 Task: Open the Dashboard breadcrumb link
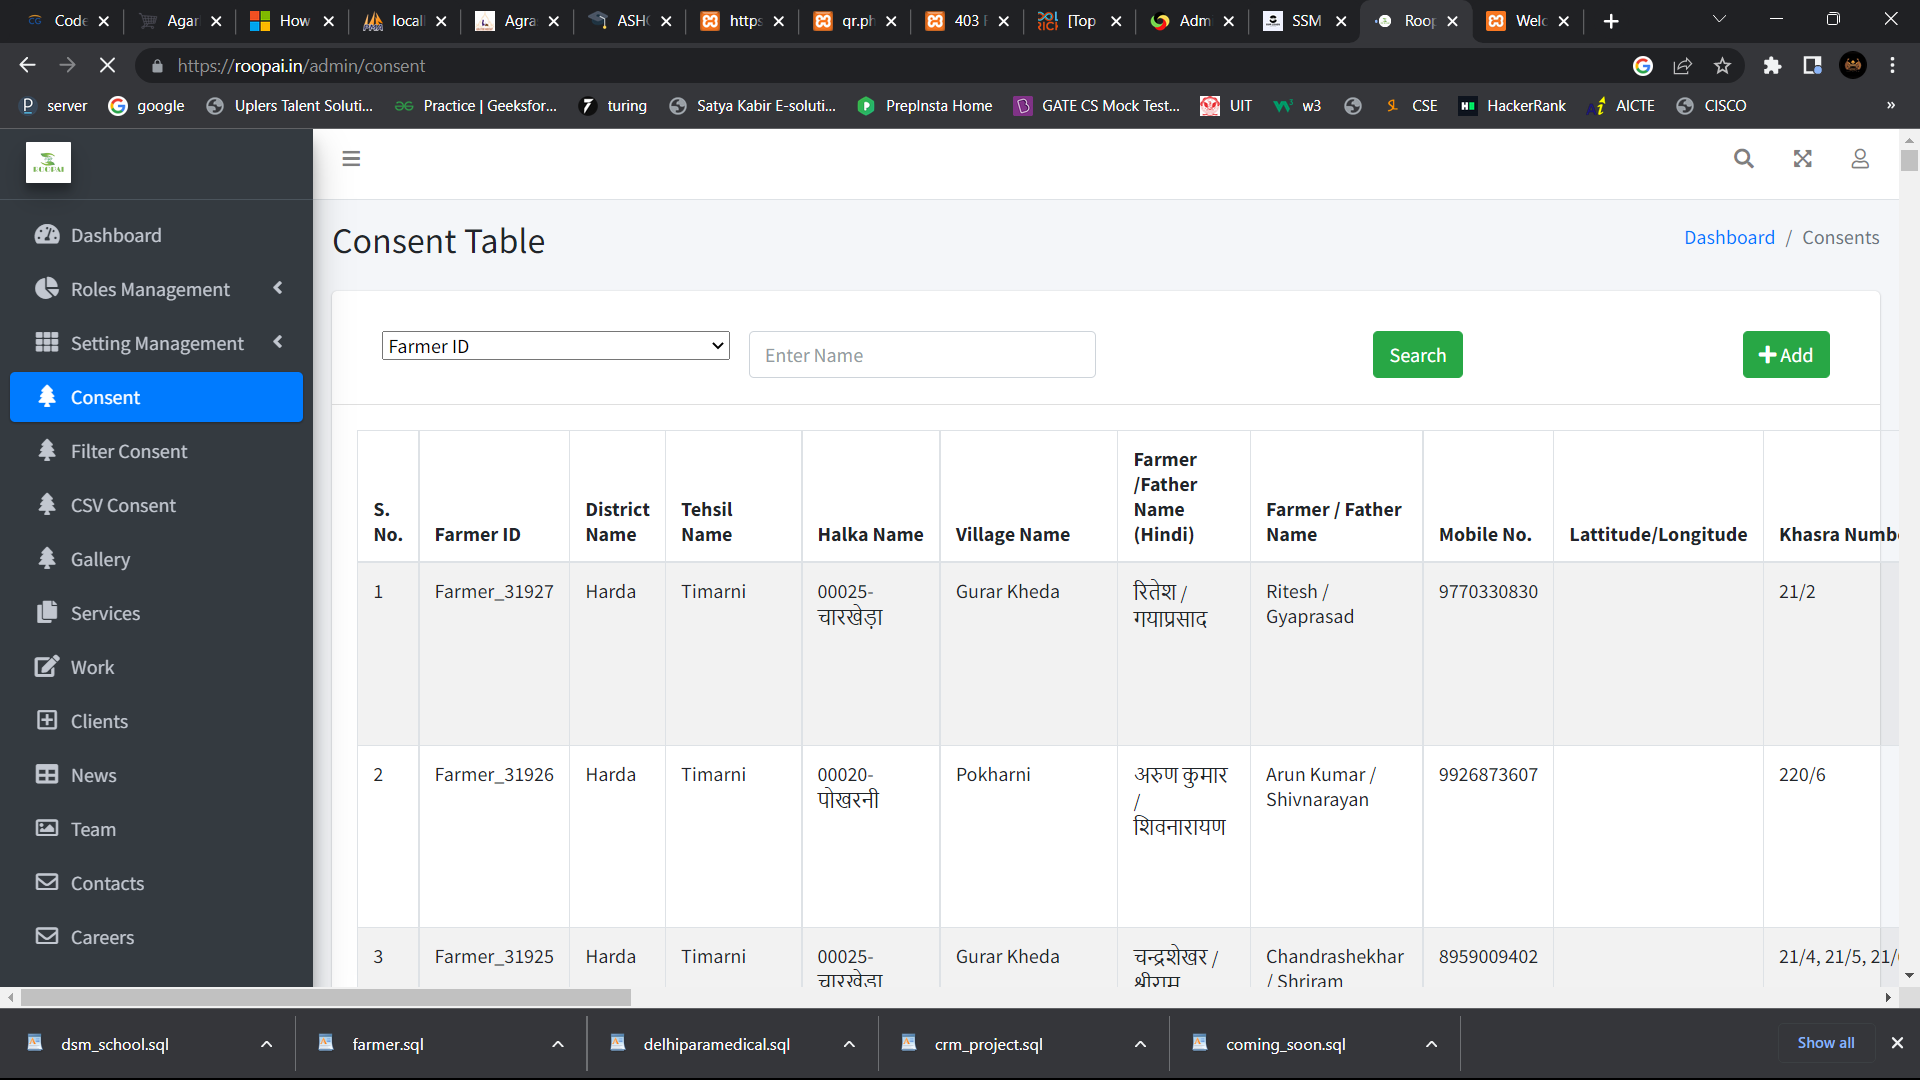[1730, 237]
